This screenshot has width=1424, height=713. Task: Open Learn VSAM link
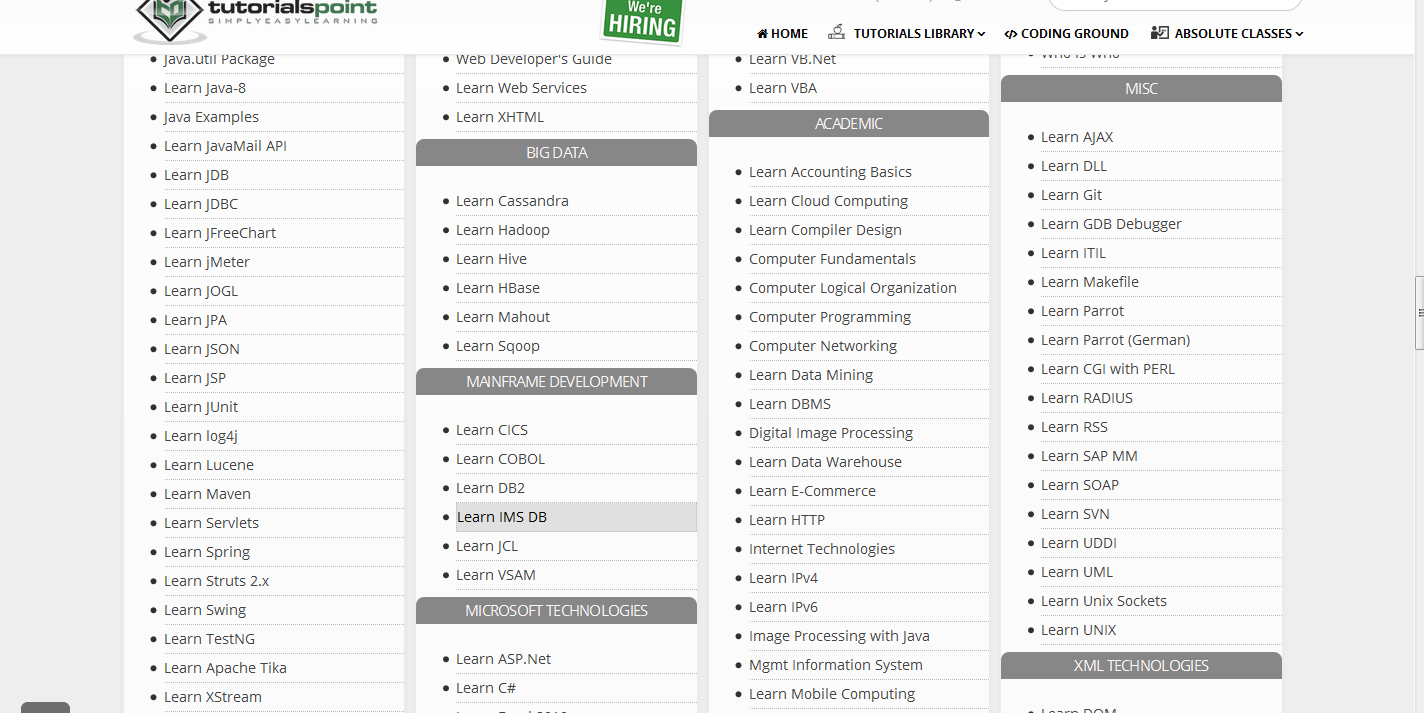[x=496, y=575]
